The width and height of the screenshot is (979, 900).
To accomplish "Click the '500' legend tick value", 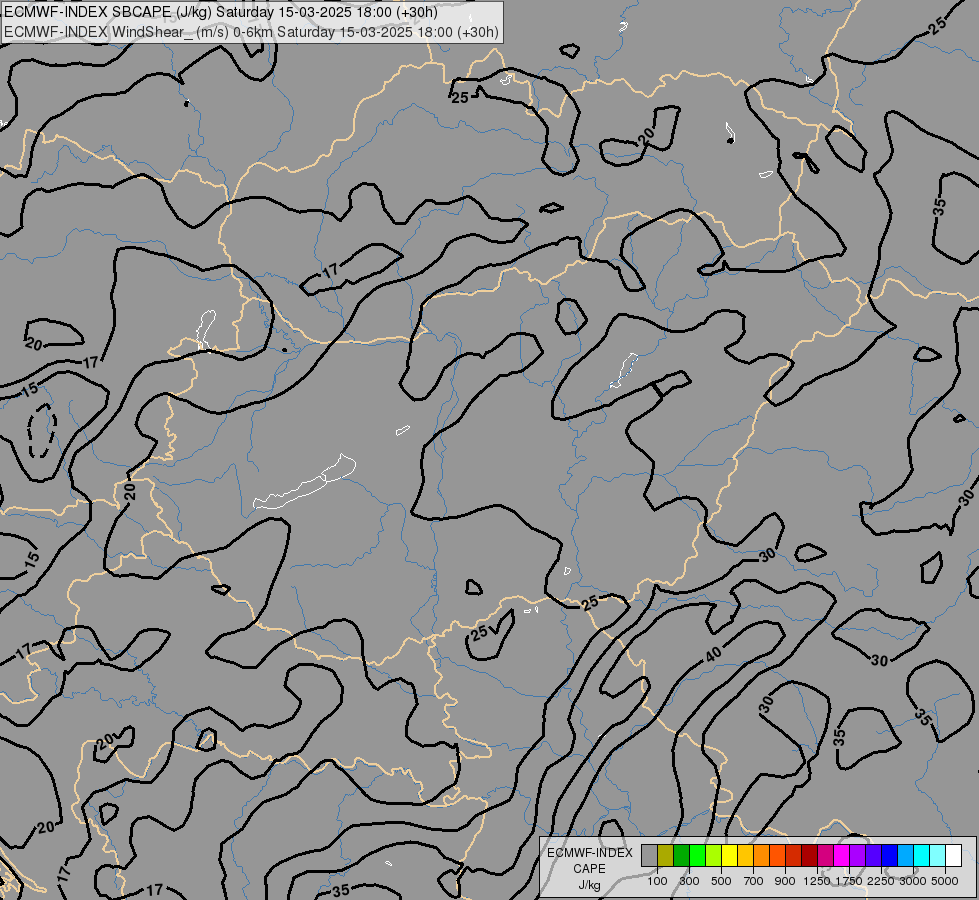I will 721,881.
